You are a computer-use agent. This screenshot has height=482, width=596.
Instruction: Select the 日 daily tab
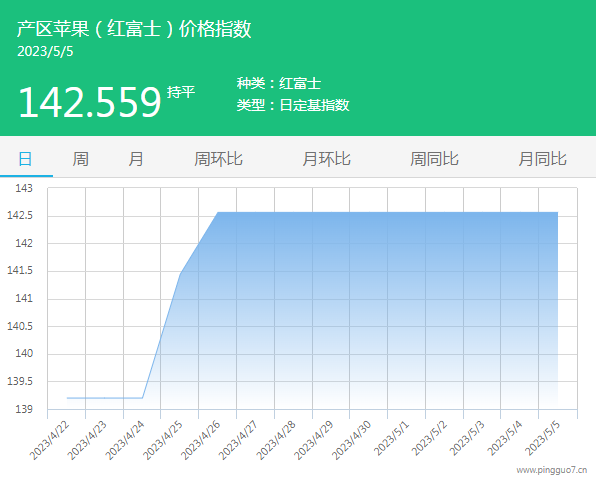point(25,159)
